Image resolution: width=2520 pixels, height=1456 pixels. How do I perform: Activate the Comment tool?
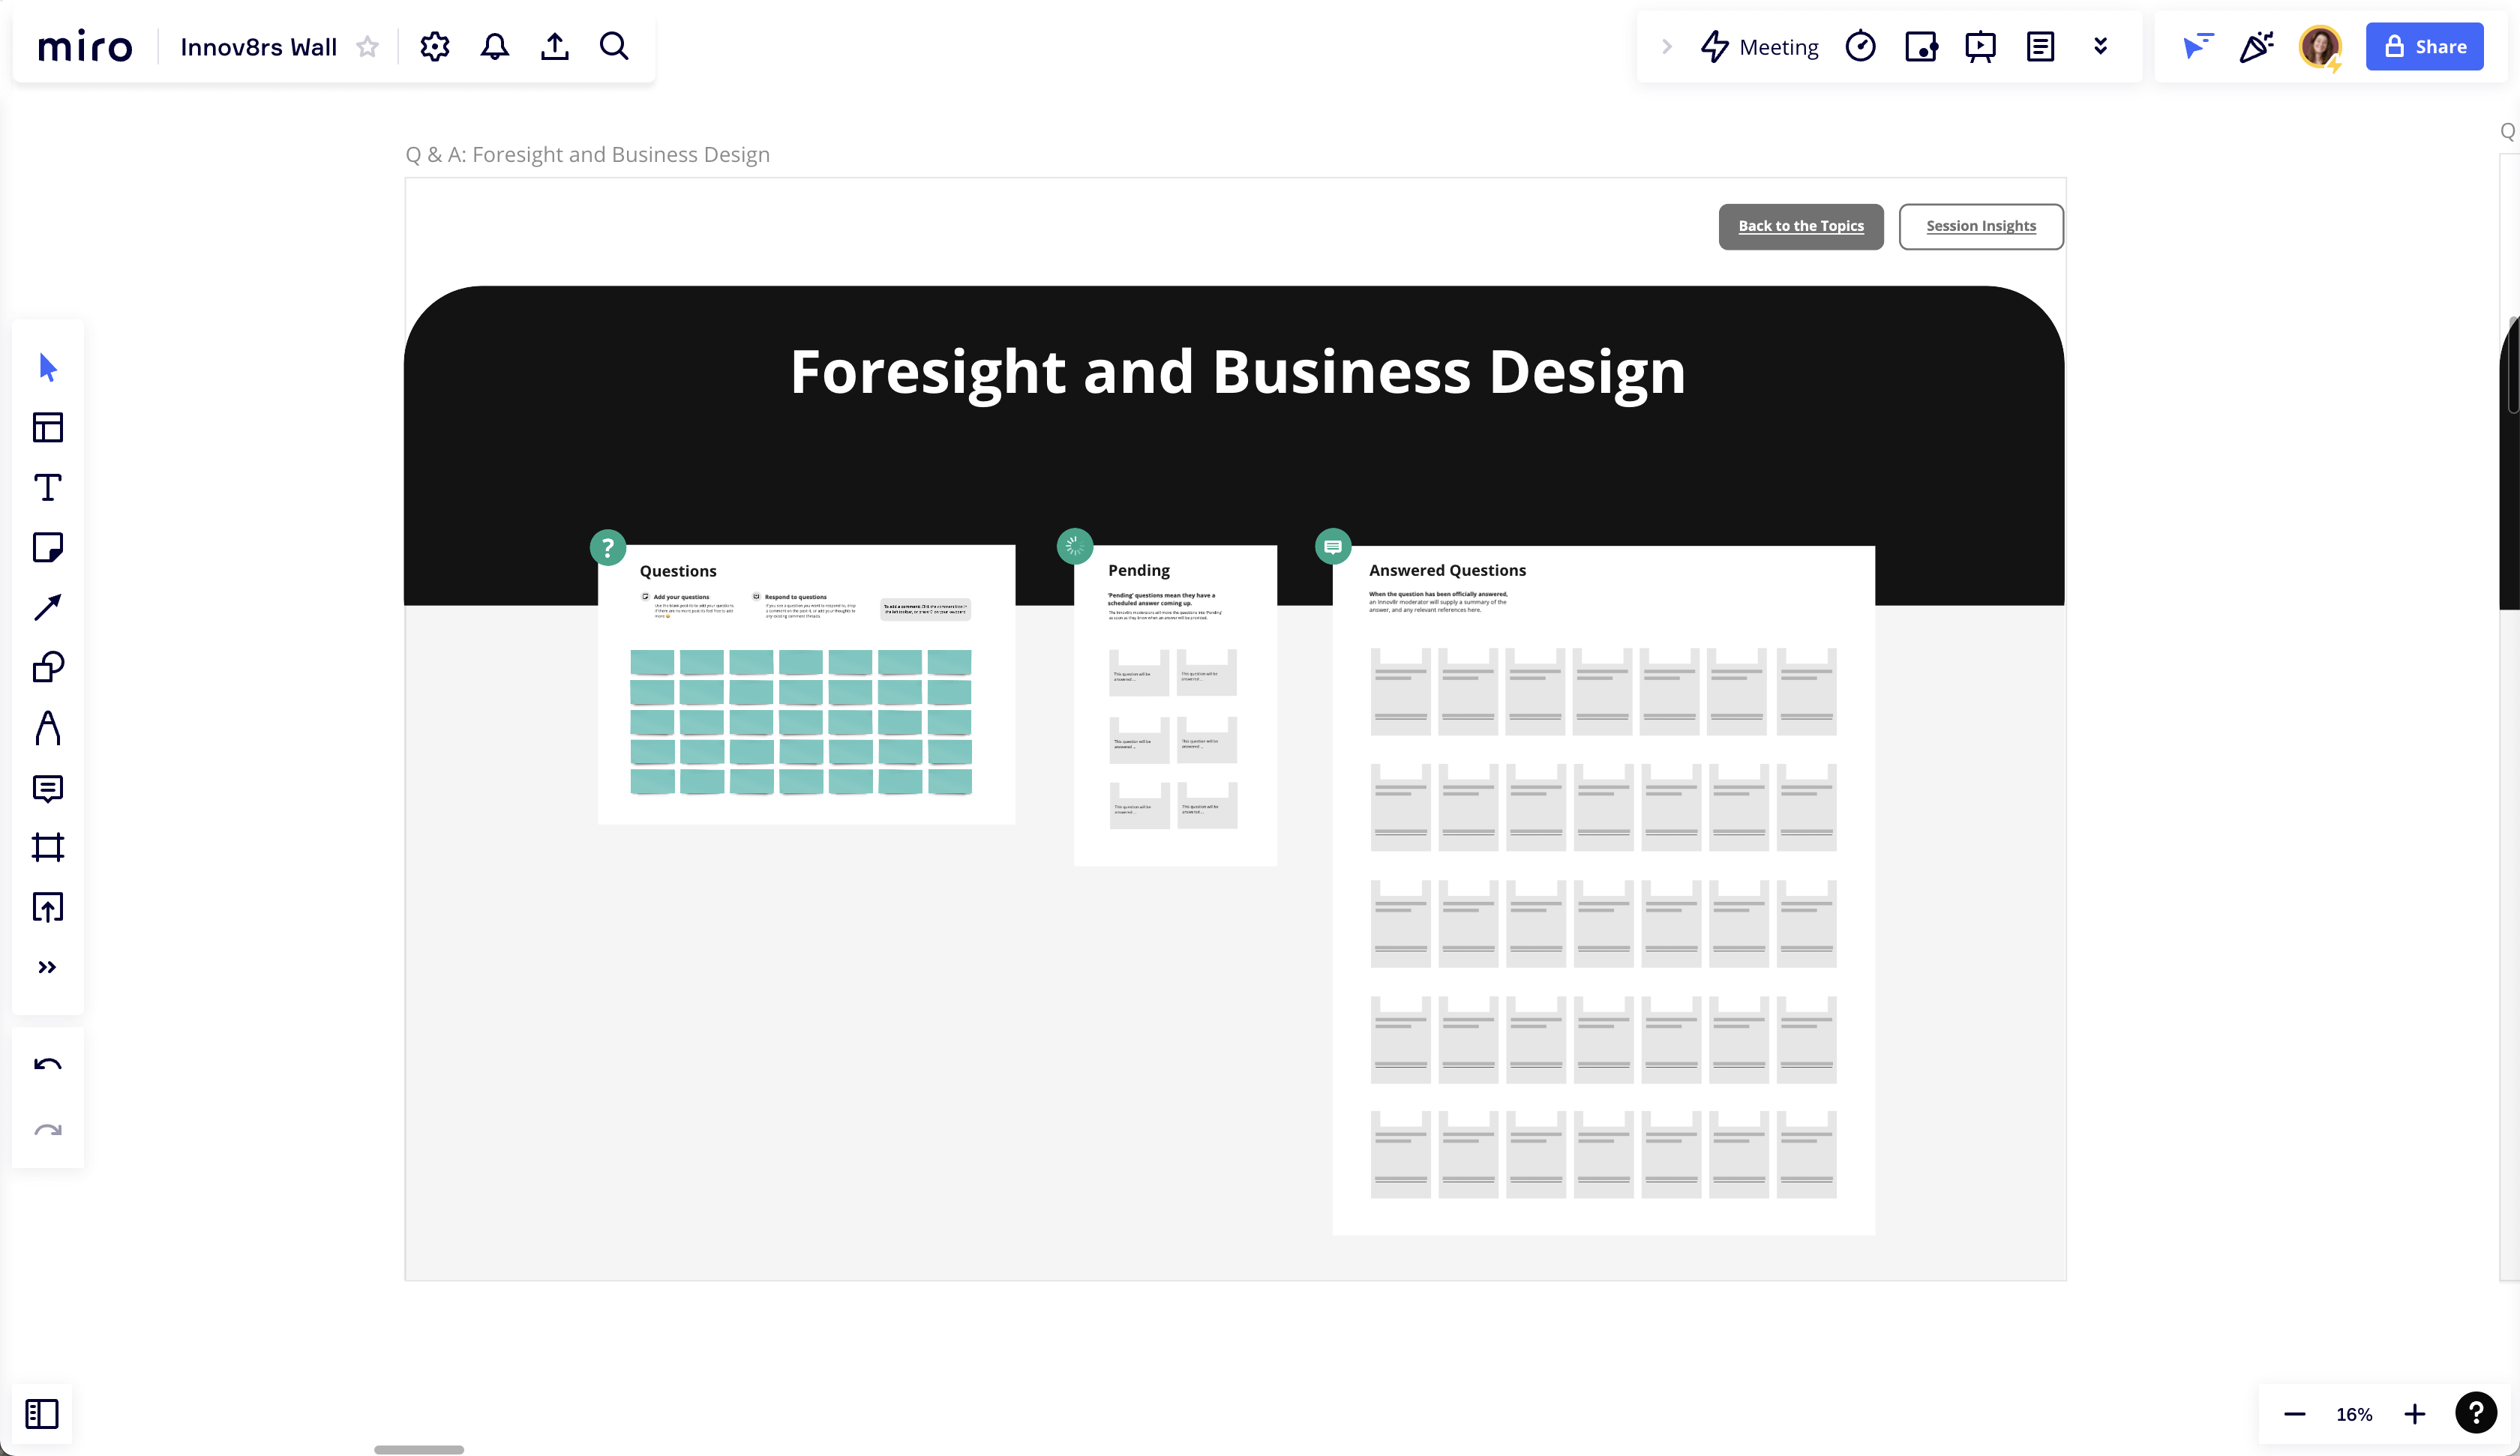pos(47,788)
